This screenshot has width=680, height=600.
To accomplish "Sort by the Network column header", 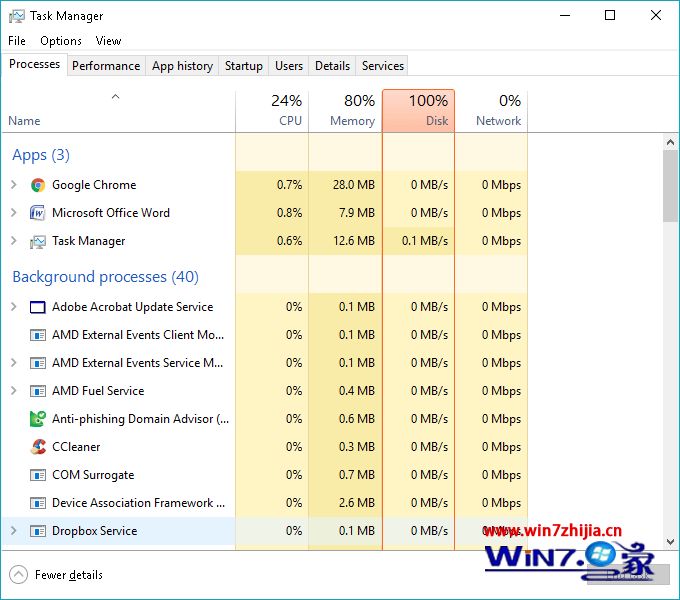I will coord(491,111).
